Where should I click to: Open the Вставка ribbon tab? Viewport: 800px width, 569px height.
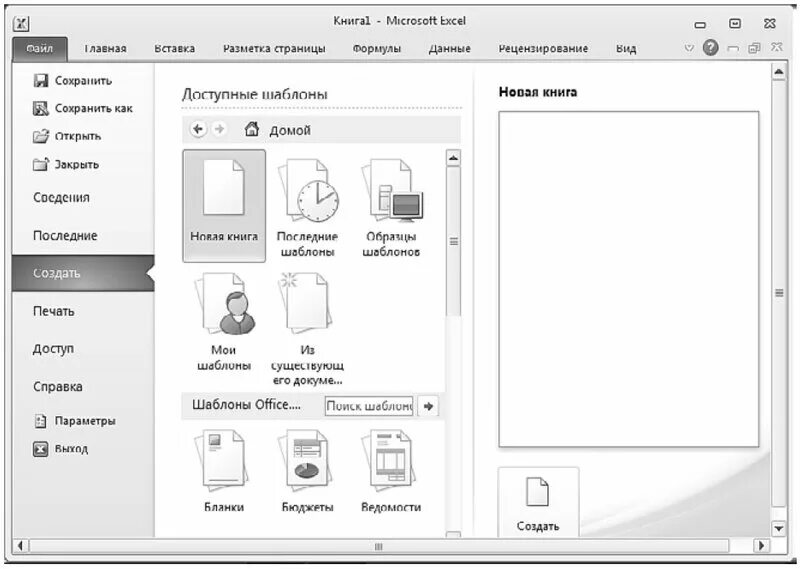[x=174, y=49]
